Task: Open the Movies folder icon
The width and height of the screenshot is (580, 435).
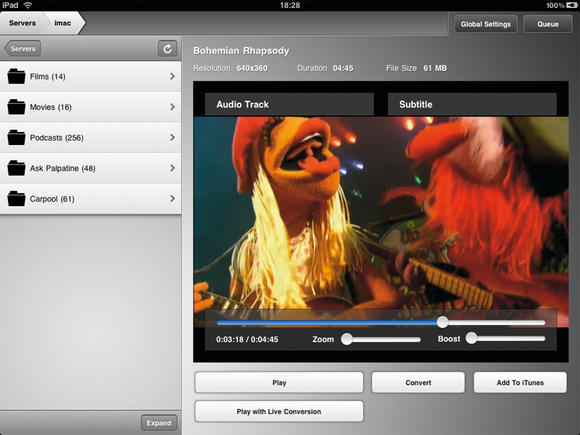Action: pos(16,107)
